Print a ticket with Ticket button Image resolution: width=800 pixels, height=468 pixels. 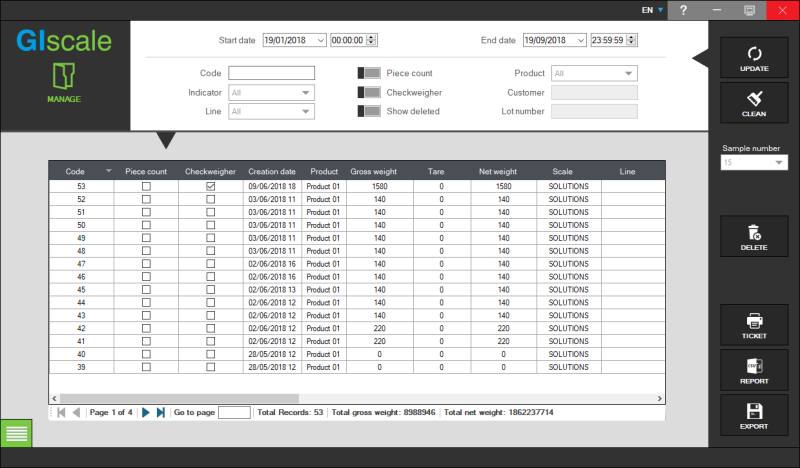coord(754,325)
